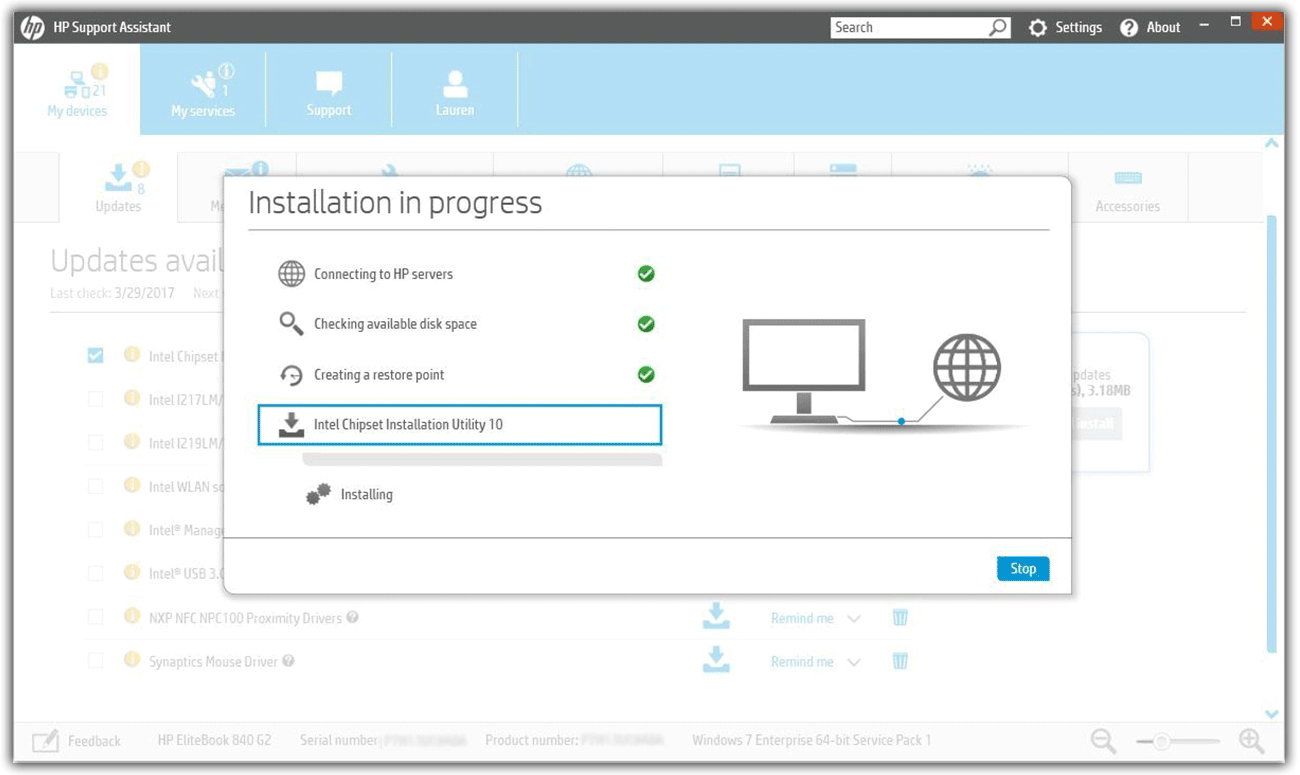The image size is (1300, 775).
Task: Click the Stop button in installation dialog
Action: 1023,568
